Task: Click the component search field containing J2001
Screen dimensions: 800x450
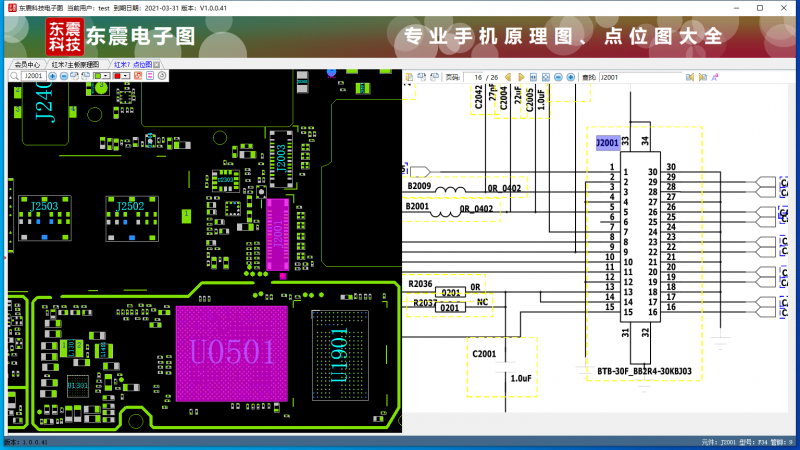Action: click(34, 76)
